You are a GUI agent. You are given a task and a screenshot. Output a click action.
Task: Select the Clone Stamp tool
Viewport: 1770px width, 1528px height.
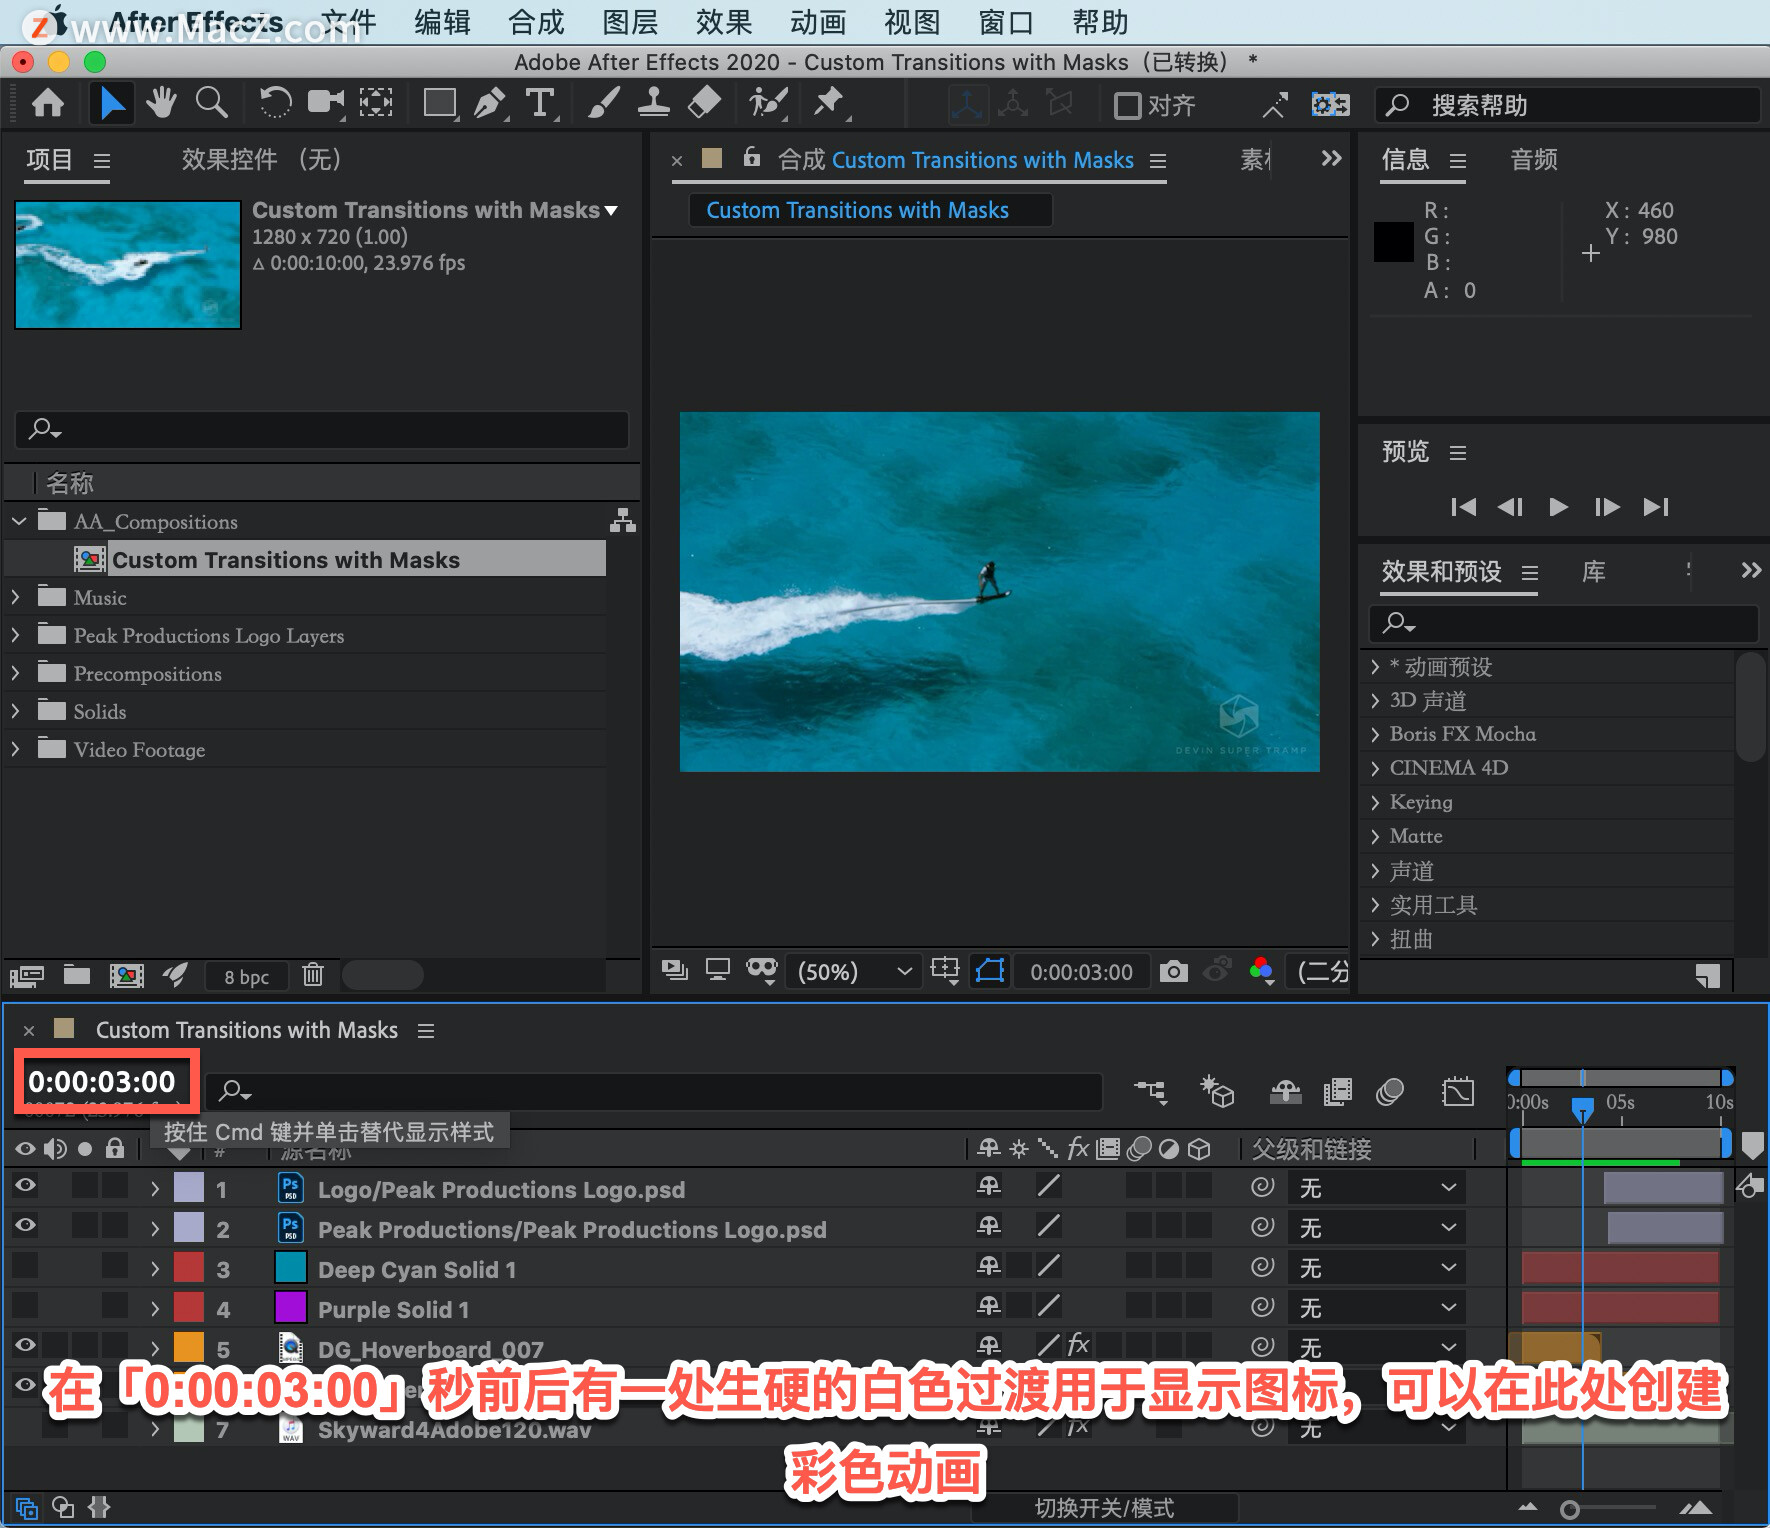point(653,103)
